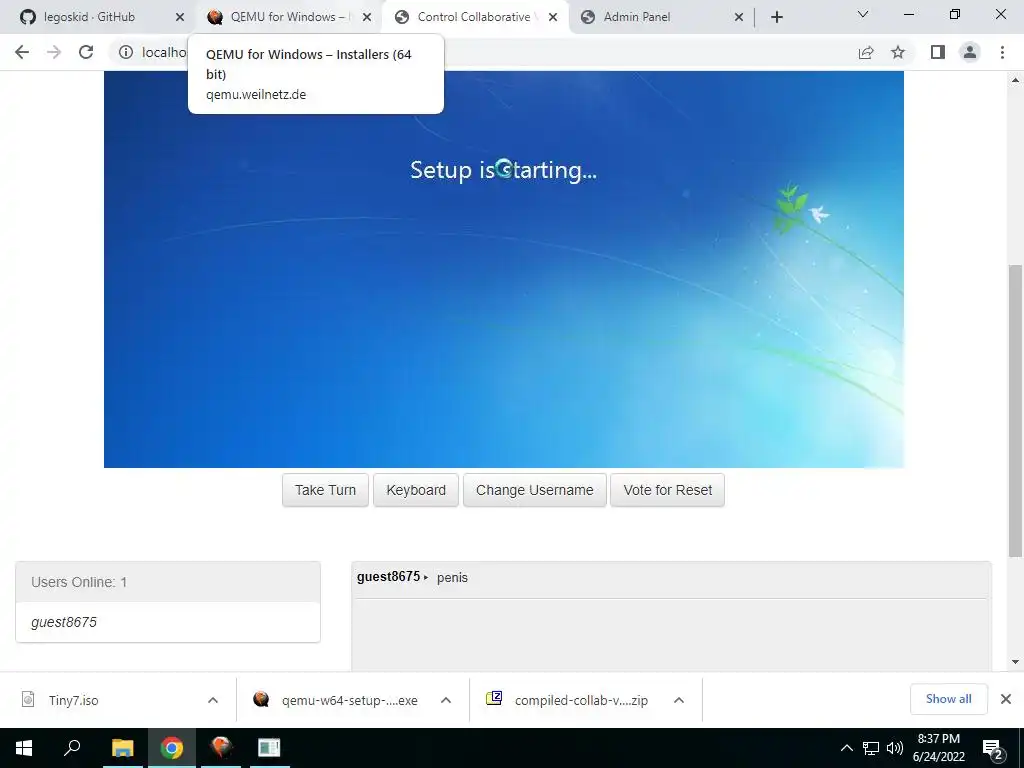This screenshot has width=1024, height=768.
Task: Bookmark this page with the star
Action: tap(898, 52)
